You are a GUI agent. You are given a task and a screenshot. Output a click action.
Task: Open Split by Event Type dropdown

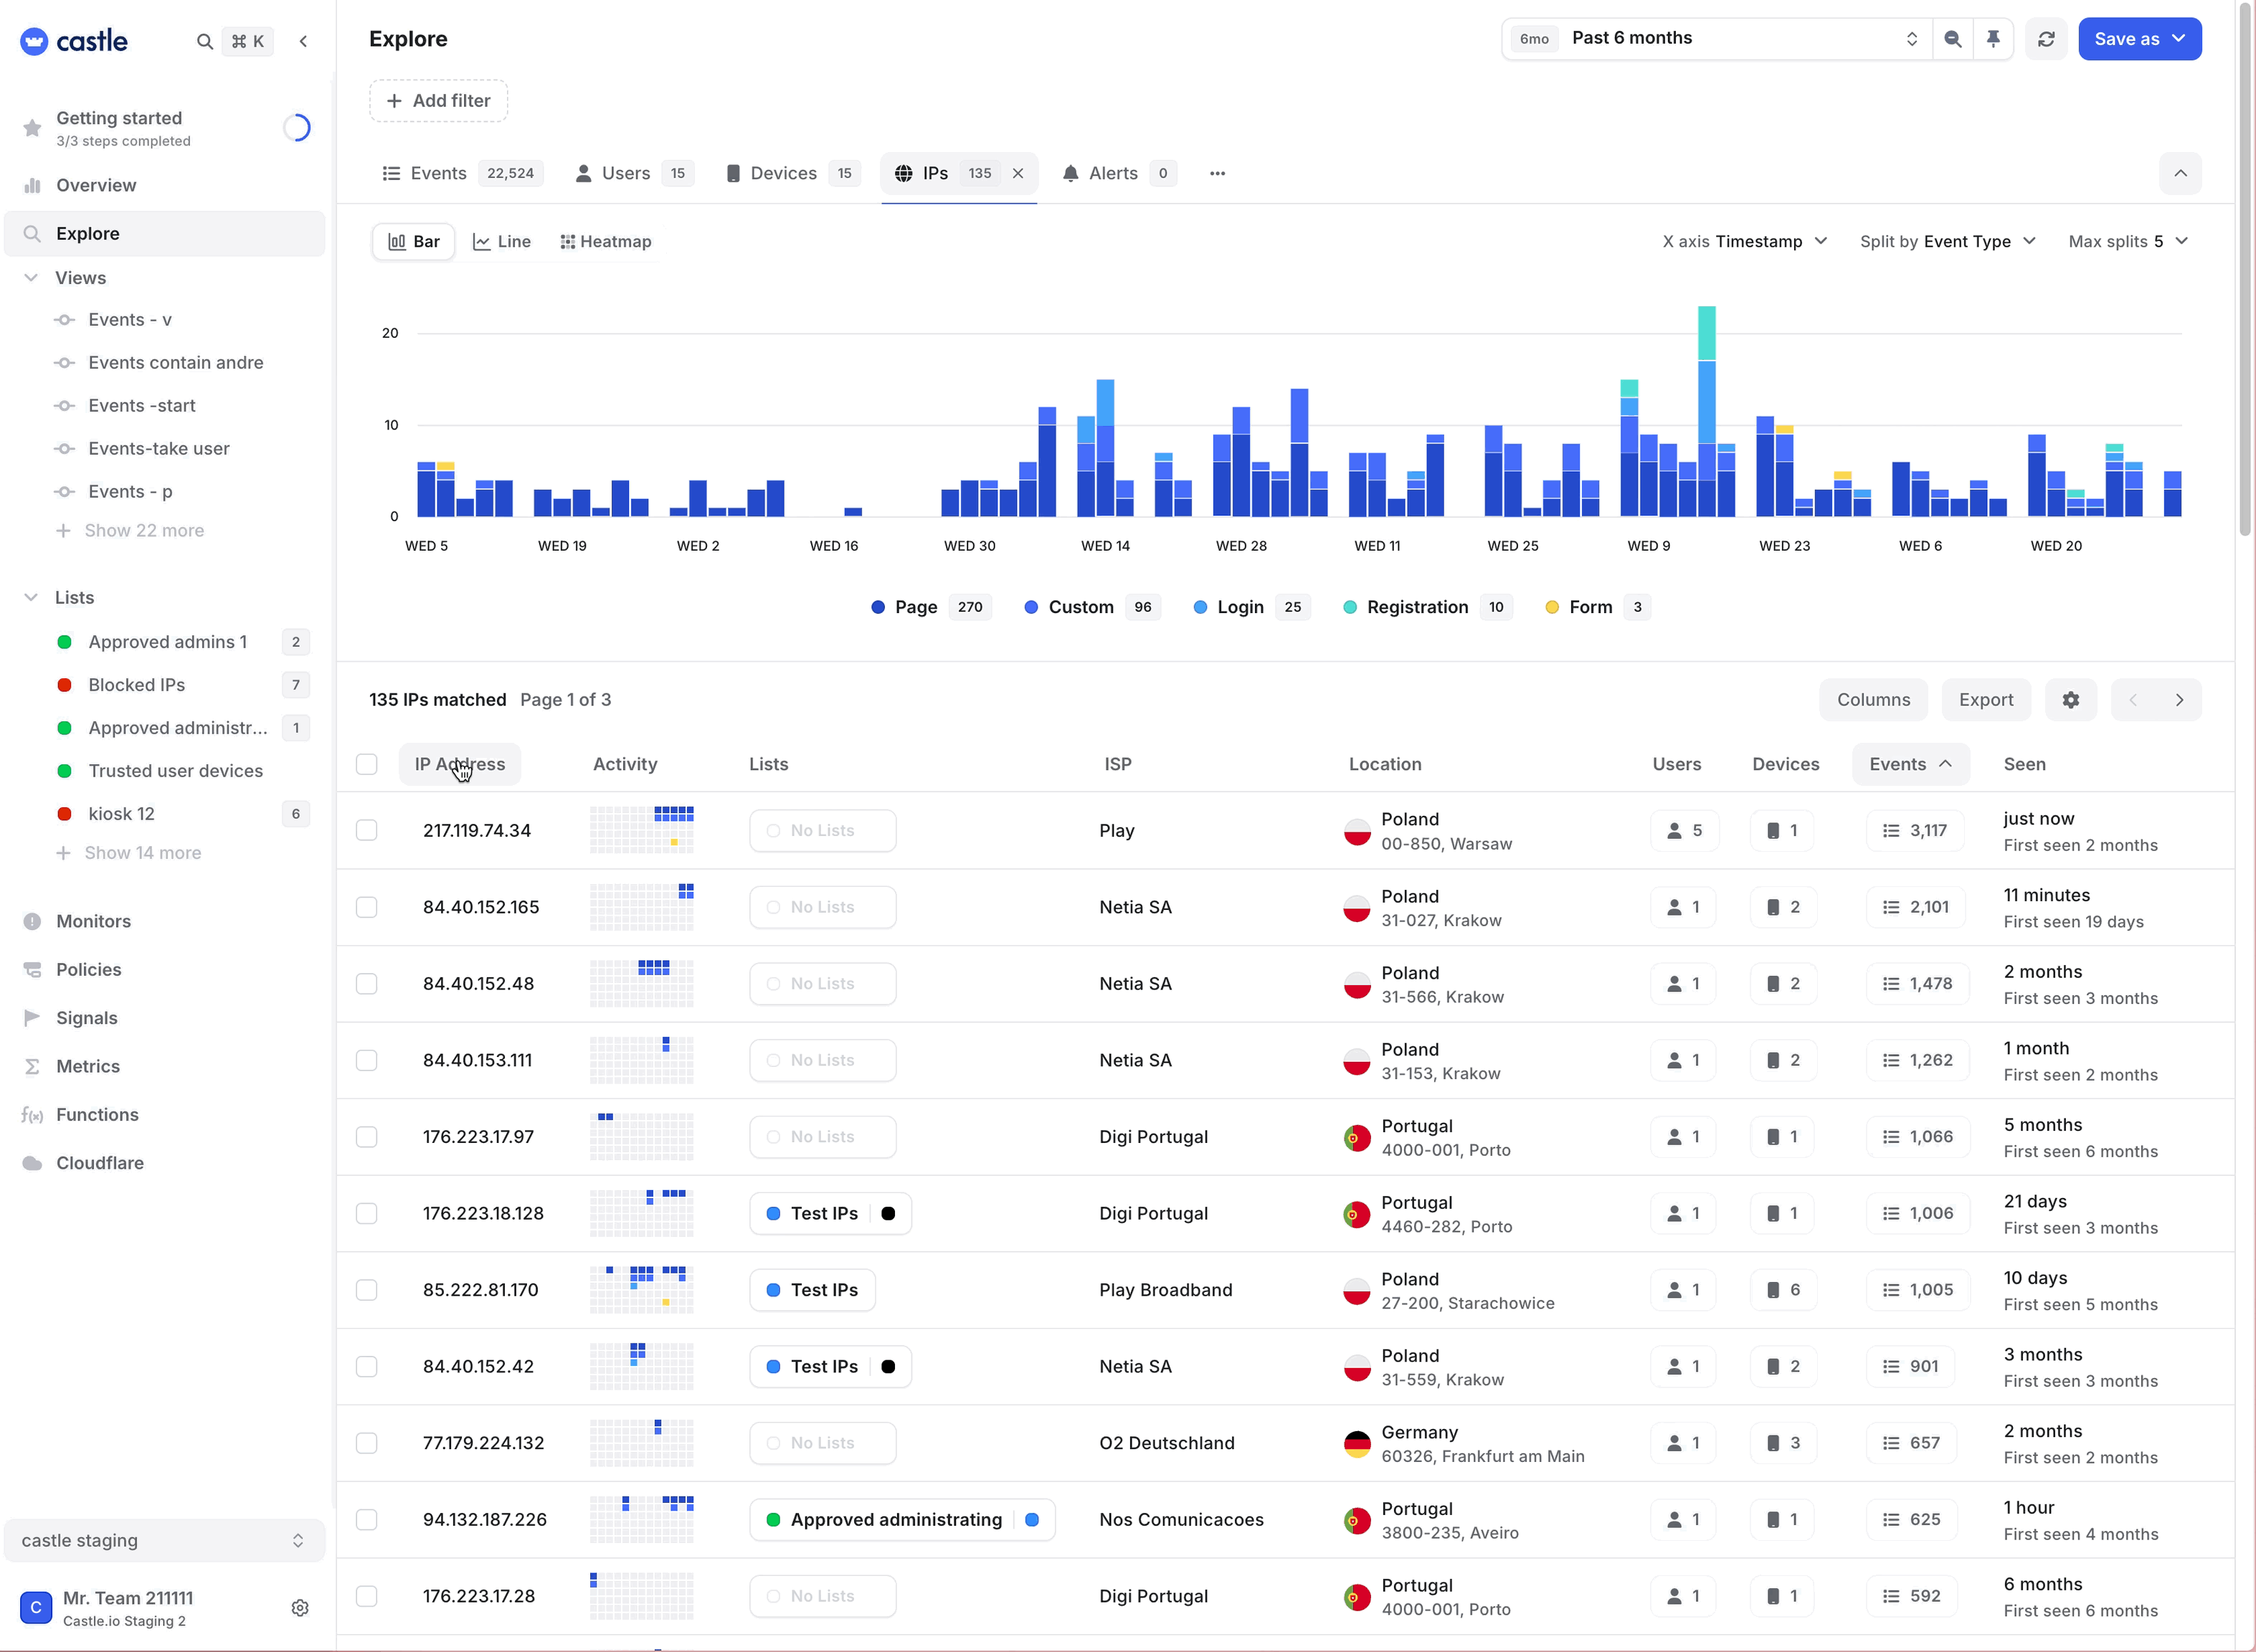1947,241
